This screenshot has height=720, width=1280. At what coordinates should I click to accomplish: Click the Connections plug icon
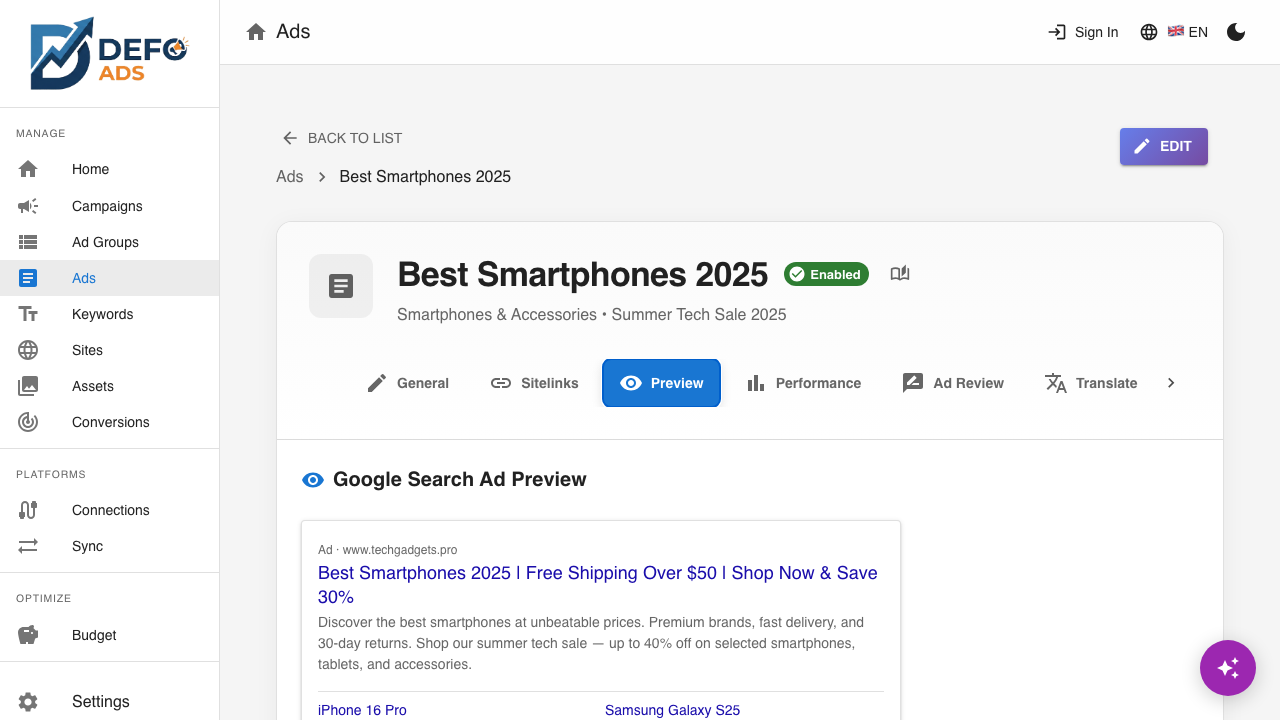click(28, 510)
